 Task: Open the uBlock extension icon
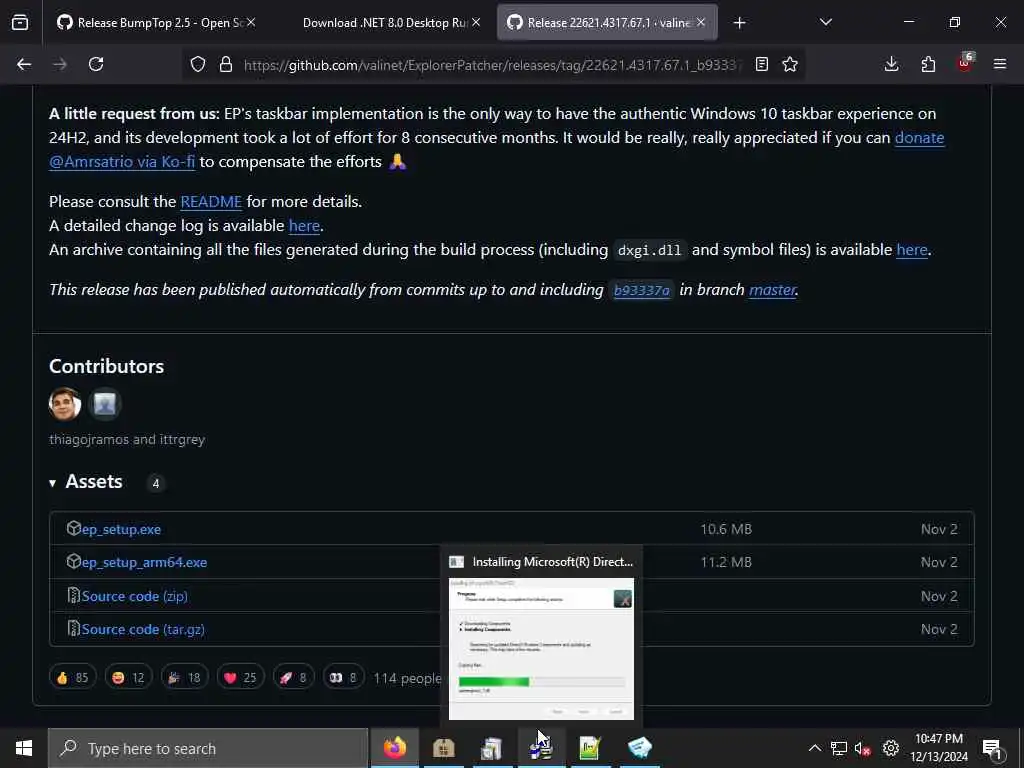click(x=965, y=63)
